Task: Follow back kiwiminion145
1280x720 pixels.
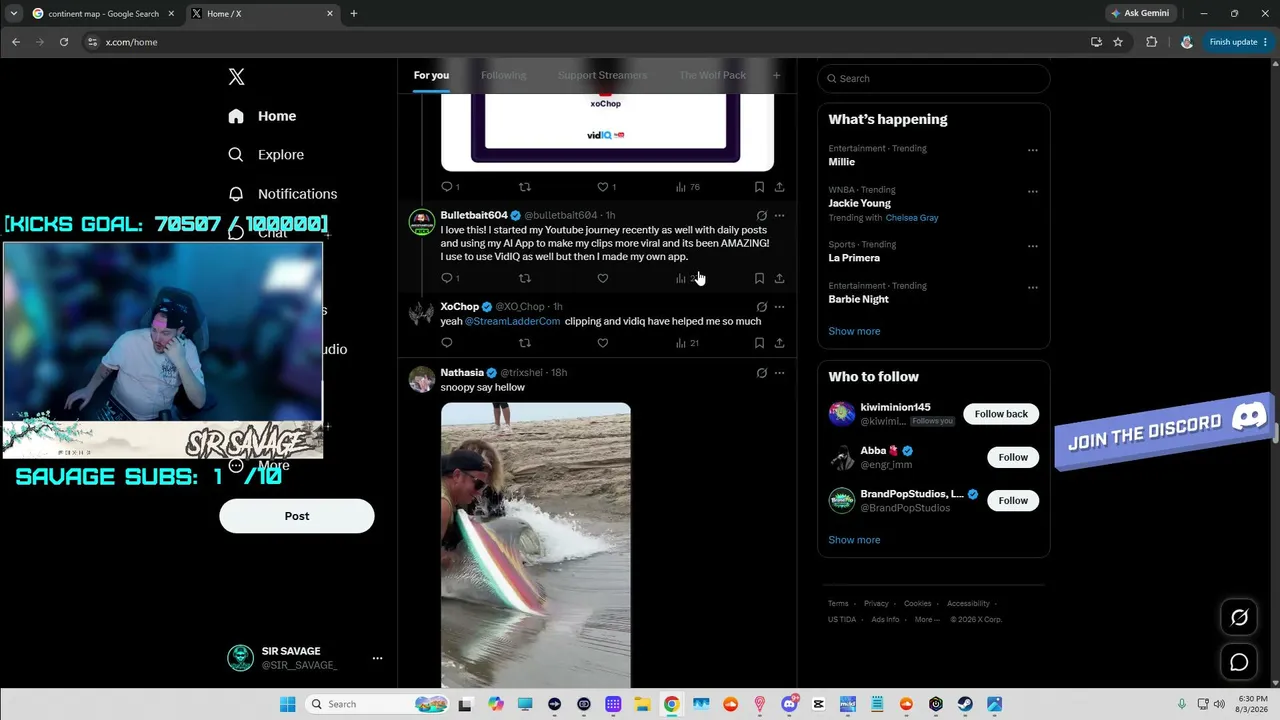Action: coord(1001,414)
